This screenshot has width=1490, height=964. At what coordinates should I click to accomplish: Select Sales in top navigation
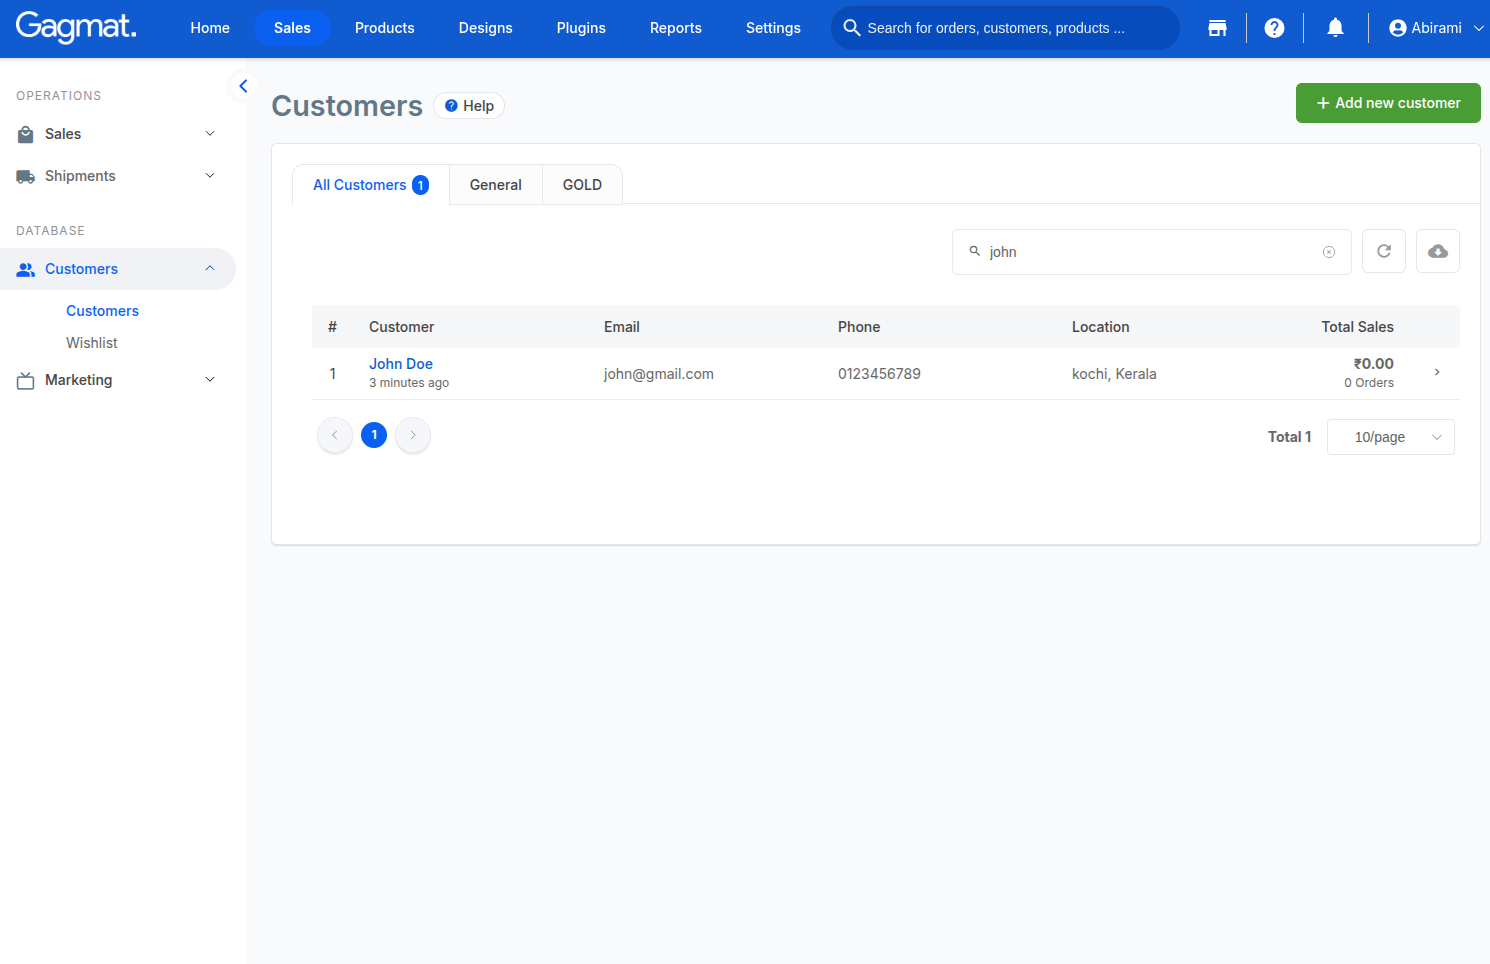[292, 28]
